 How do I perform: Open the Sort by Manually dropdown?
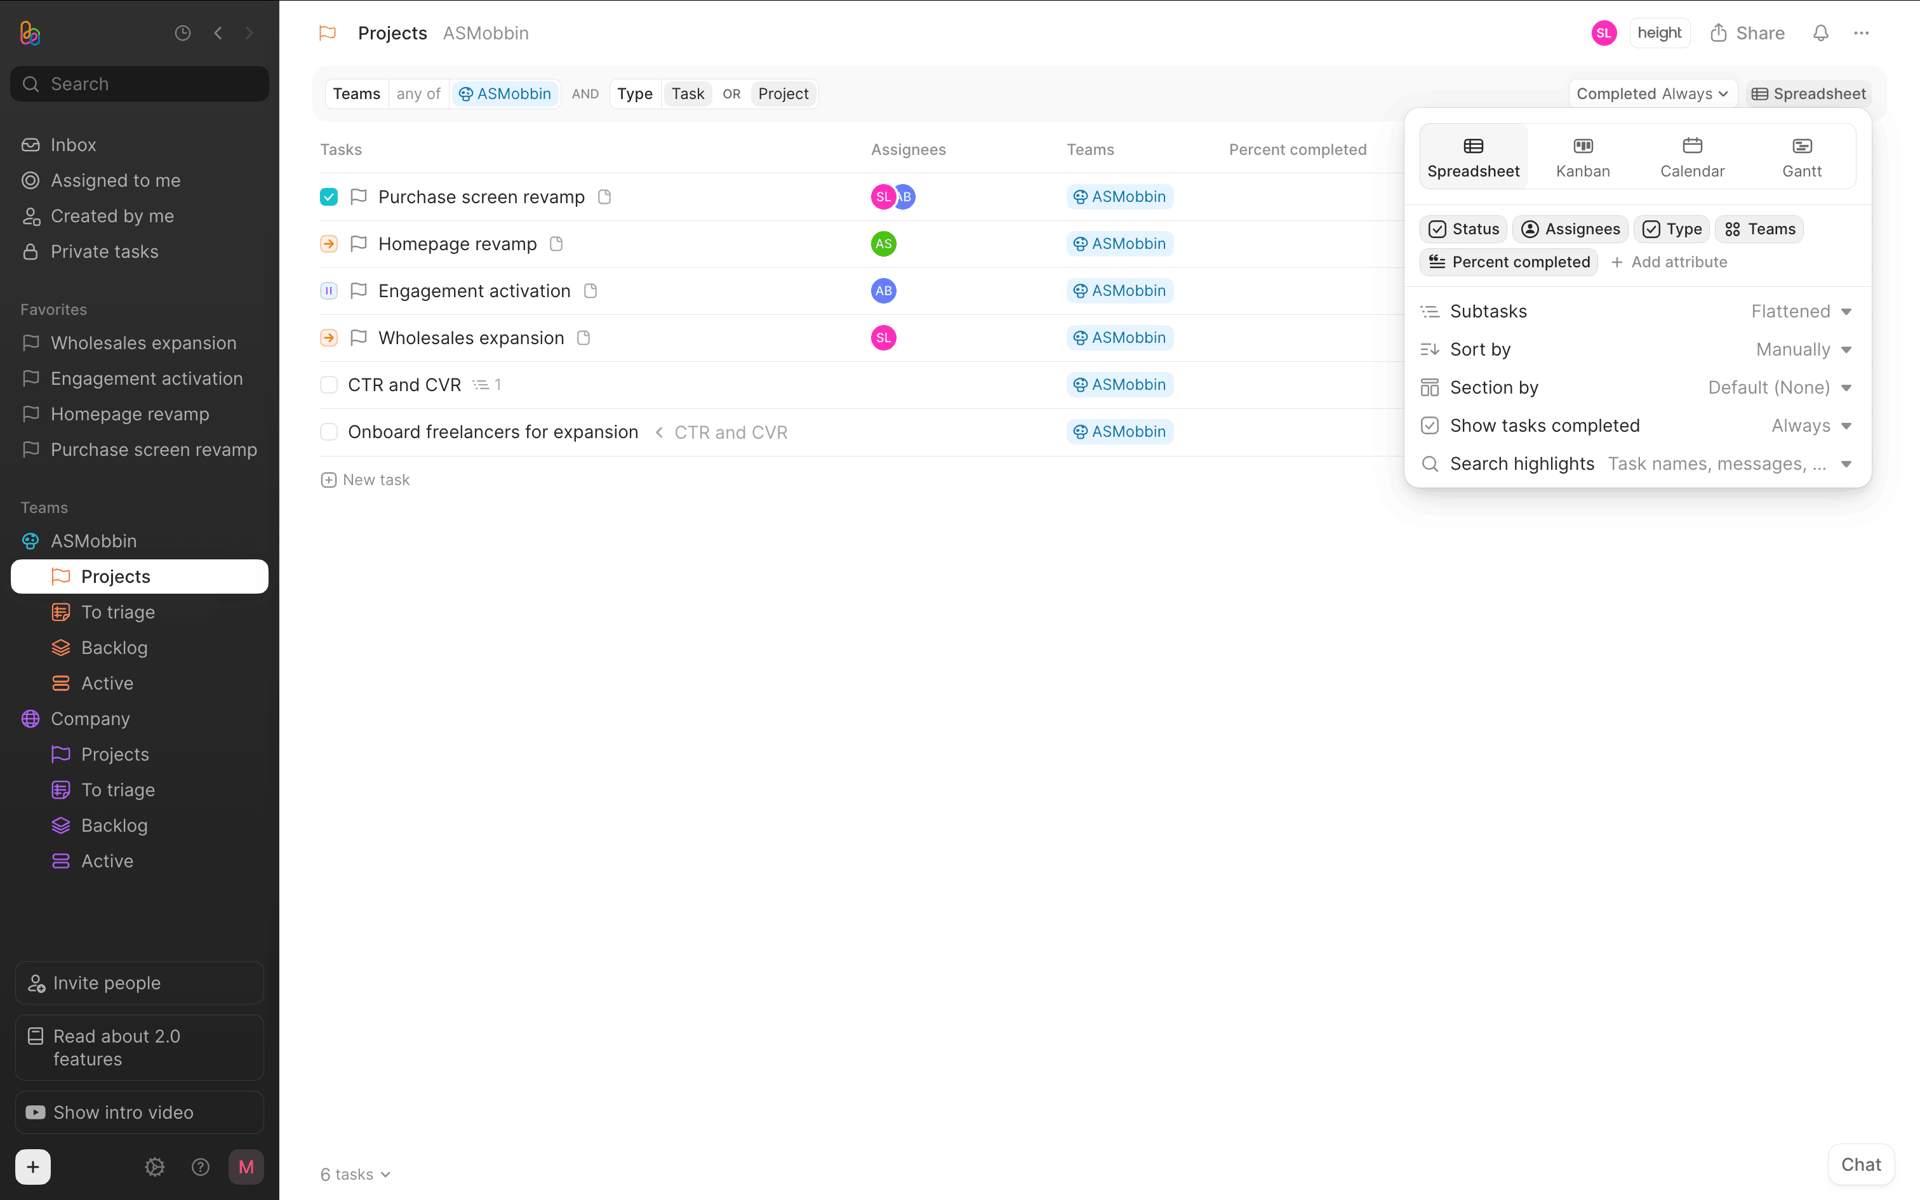coord(1804,349)
